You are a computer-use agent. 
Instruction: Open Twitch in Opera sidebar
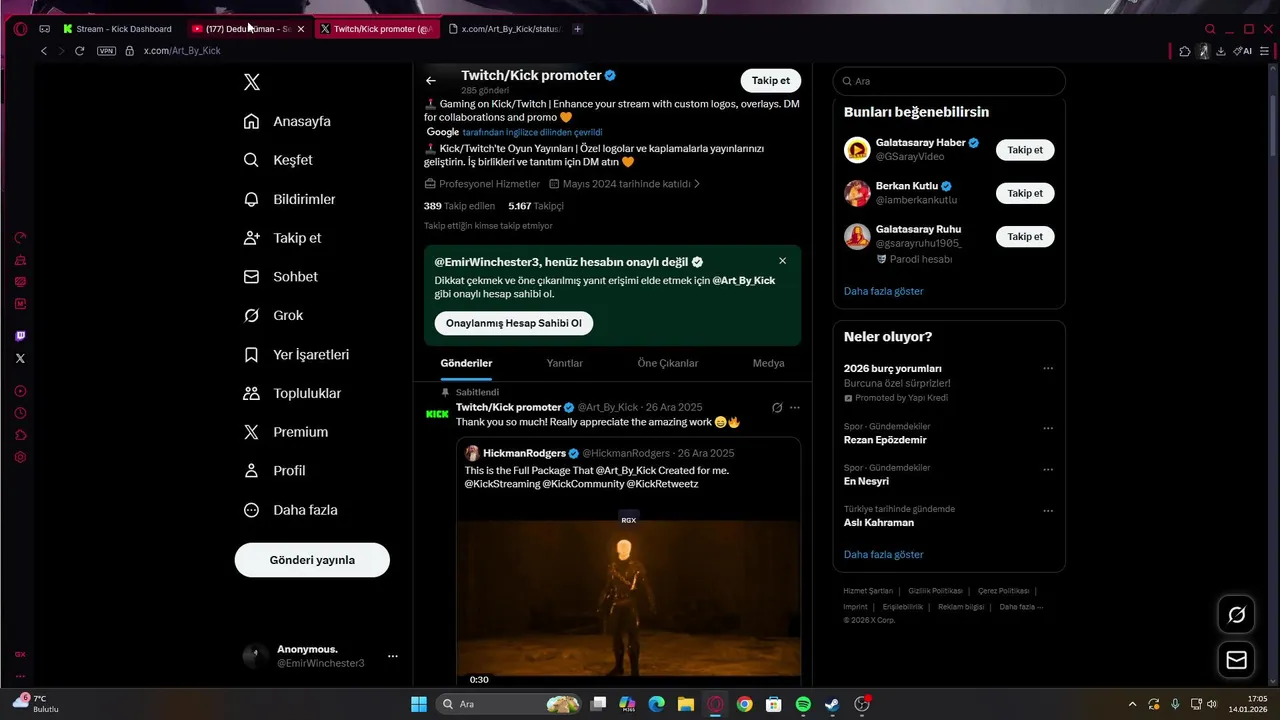coord(20,336)
